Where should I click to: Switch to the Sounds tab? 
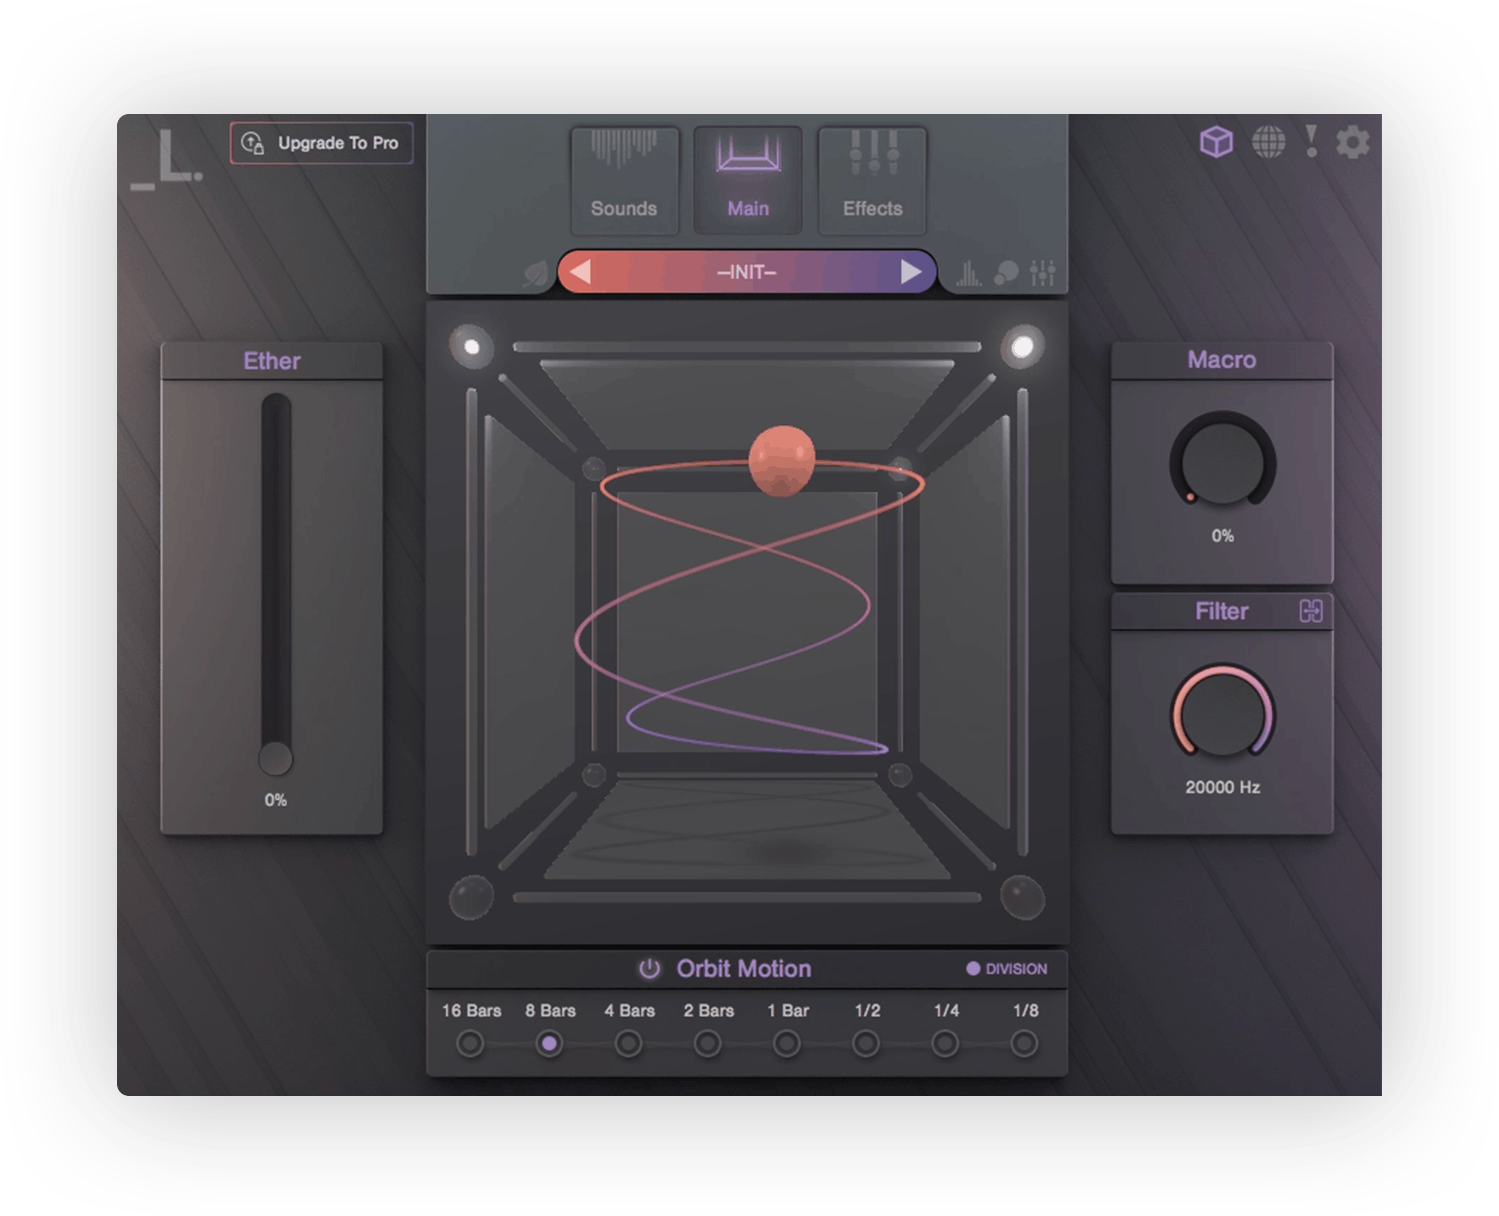624,180
